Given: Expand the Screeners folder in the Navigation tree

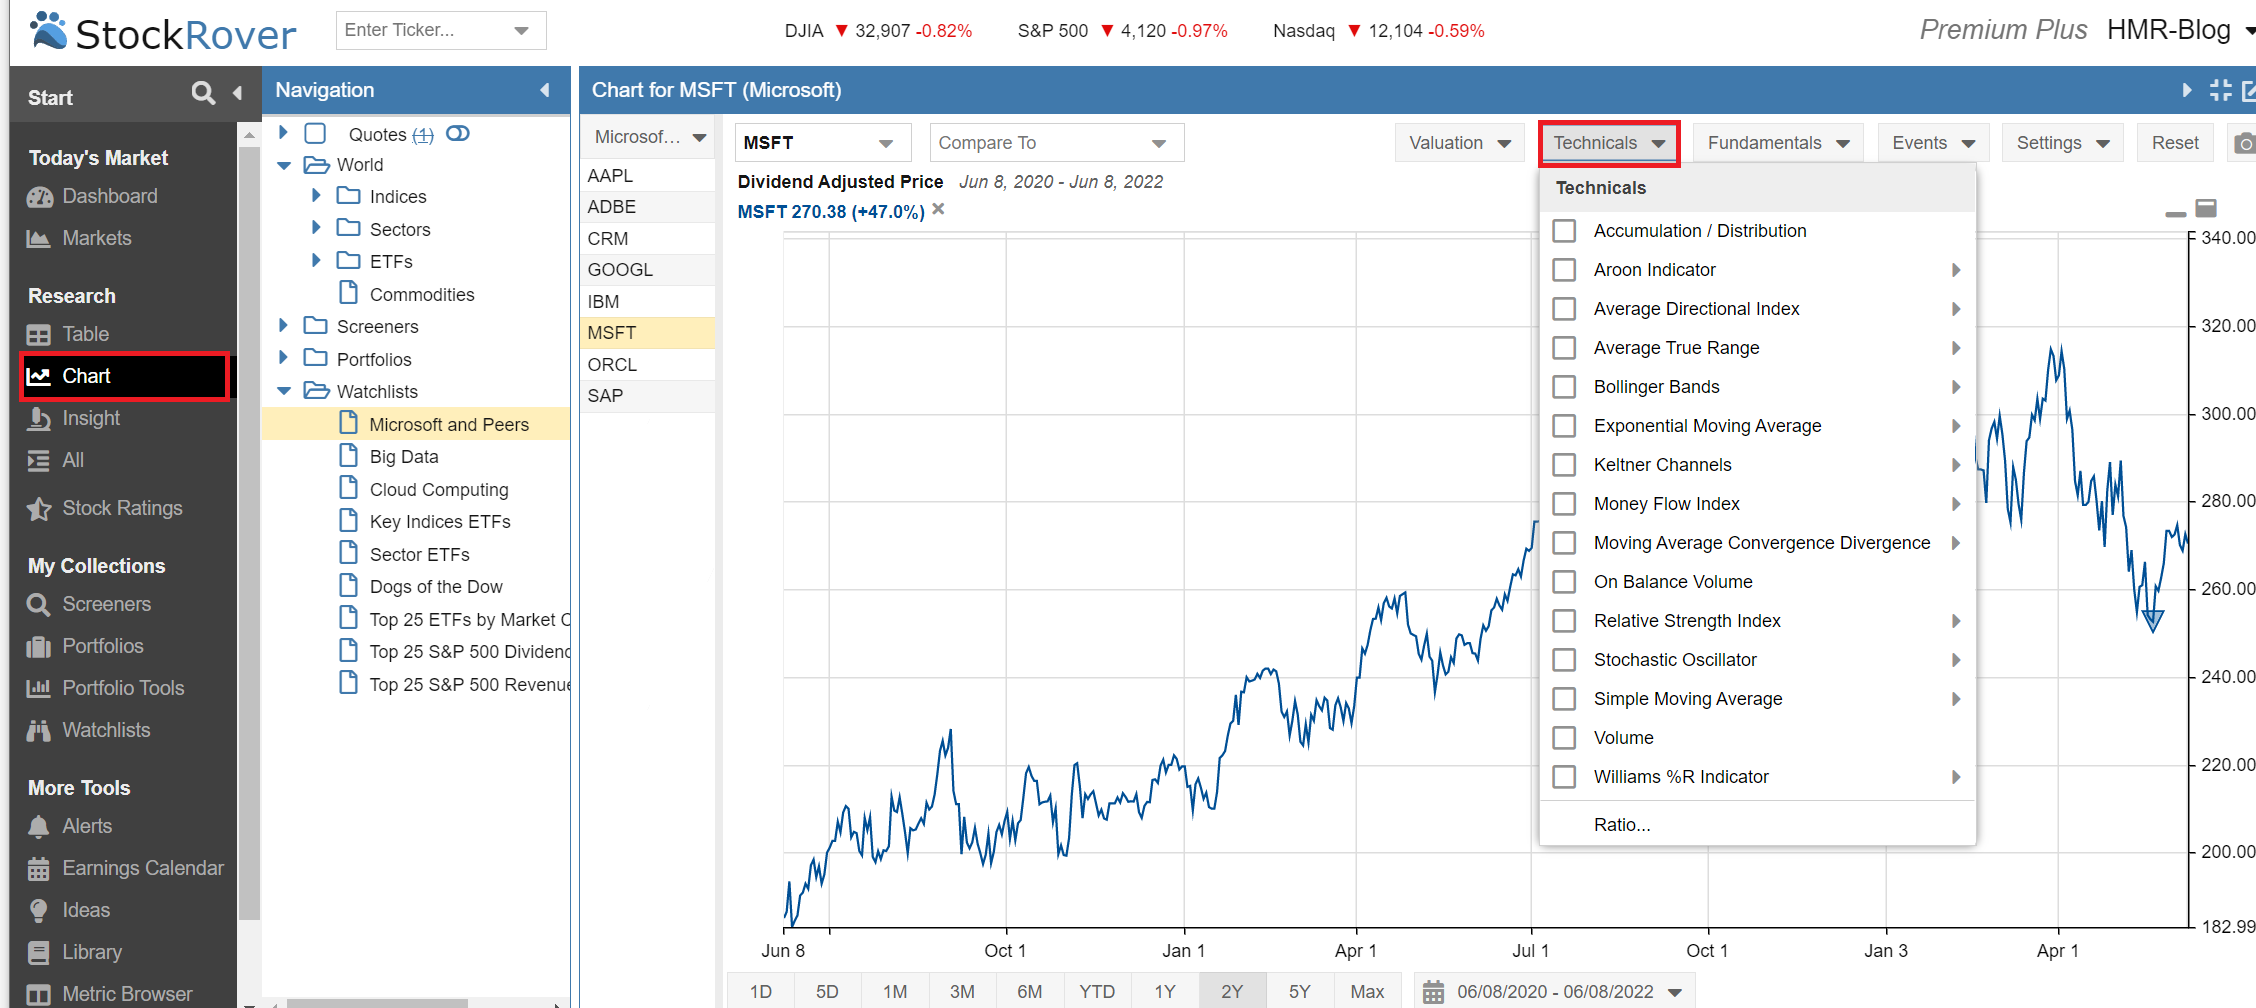Looking at the screenshot, I should click(x=283, y=326).
